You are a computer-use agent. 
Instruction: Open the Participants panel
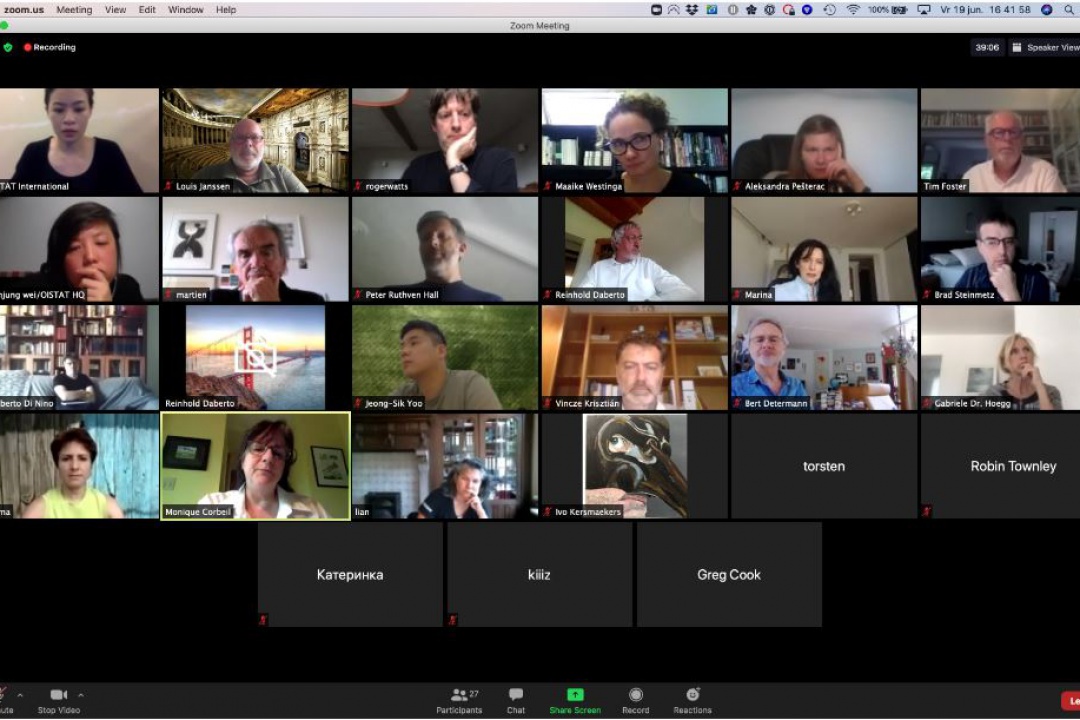(459, 700)
